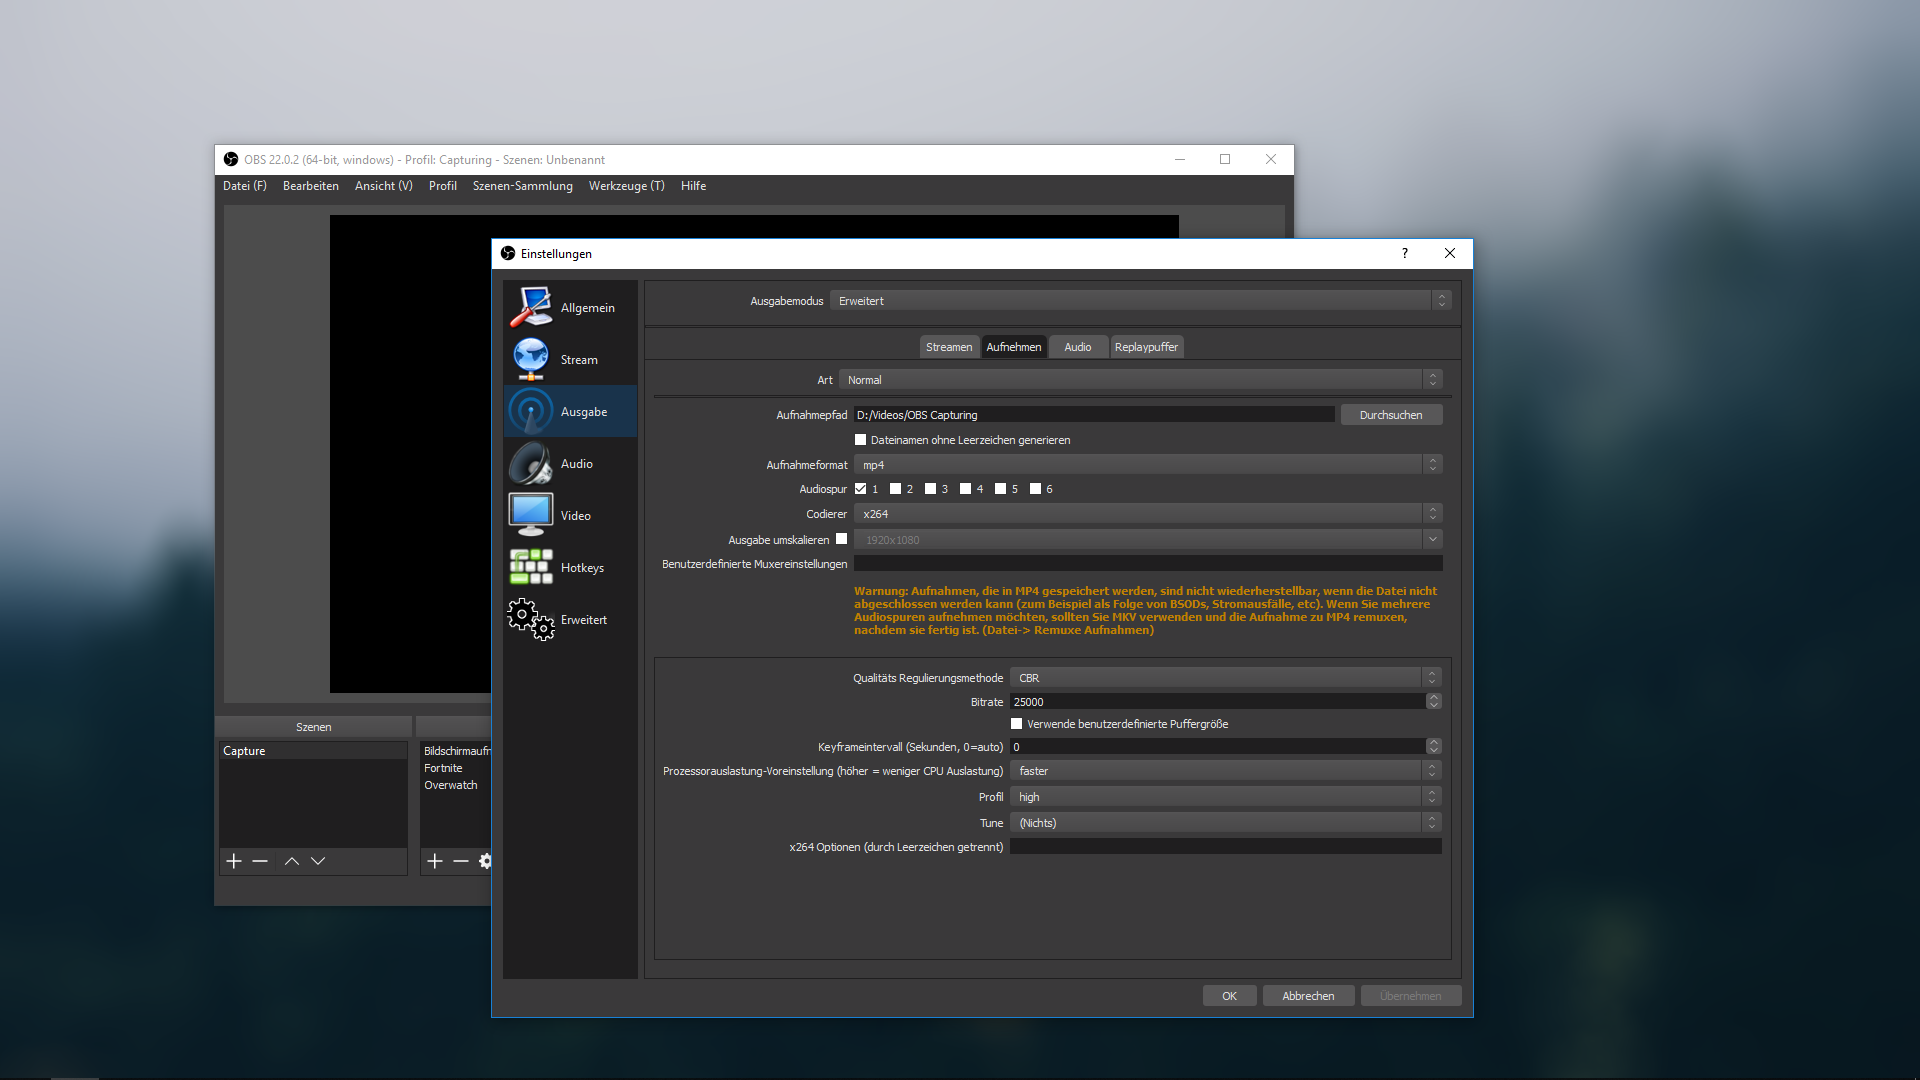Open source properties with the gear icon
This screenshot has width=1920, height=1080.
tap(486, 860)
